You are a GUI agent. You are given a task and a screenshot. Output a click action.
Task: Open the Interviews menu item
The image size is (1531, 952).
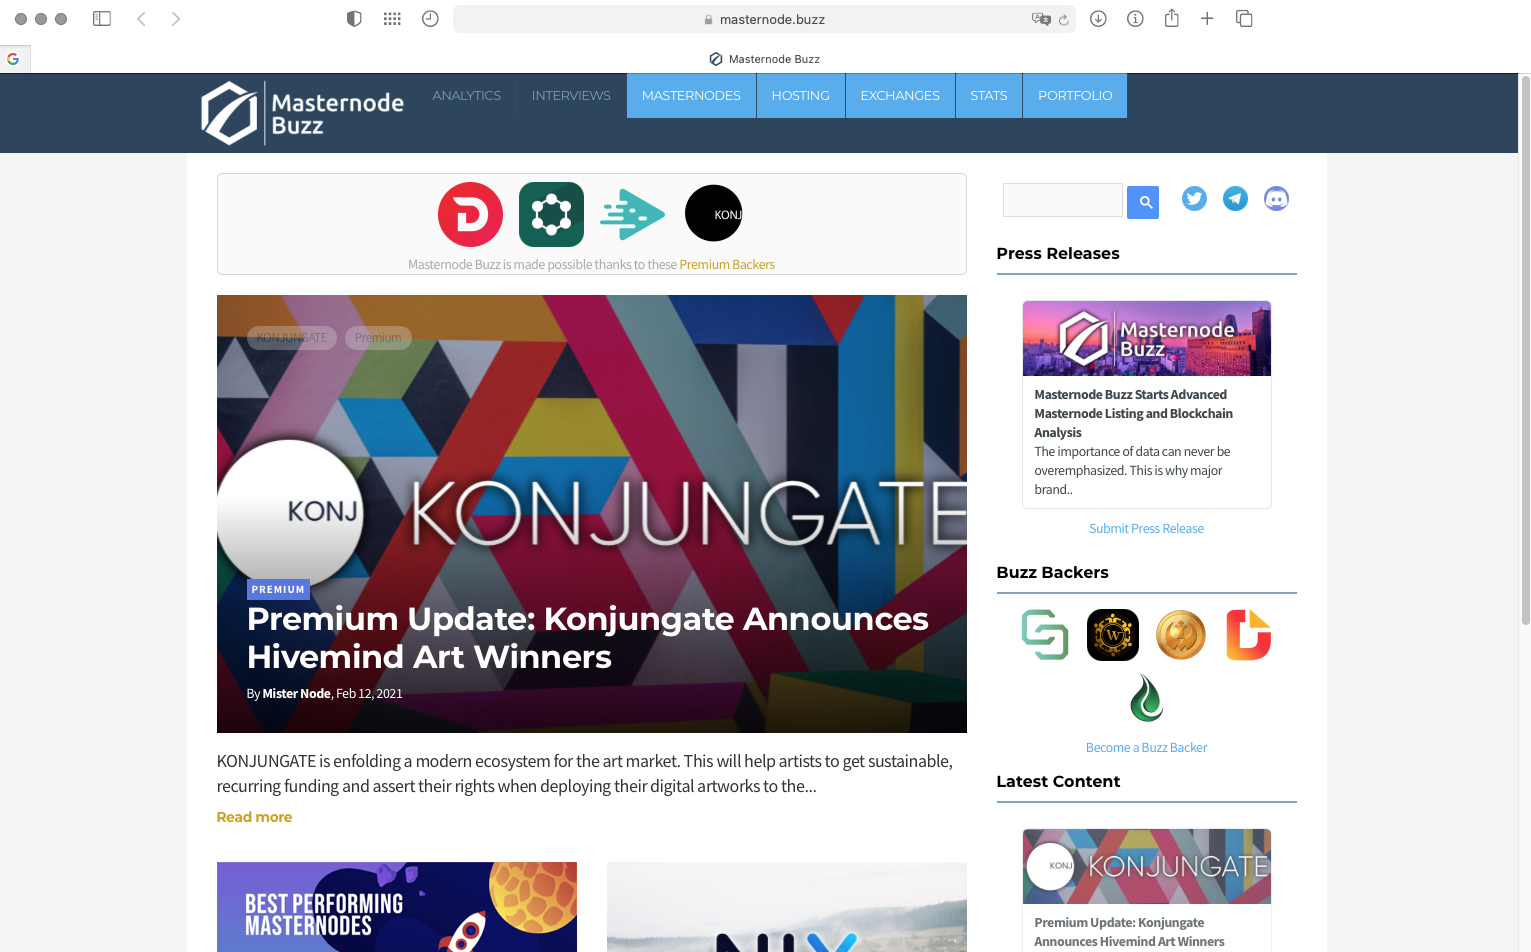(571, 96)
